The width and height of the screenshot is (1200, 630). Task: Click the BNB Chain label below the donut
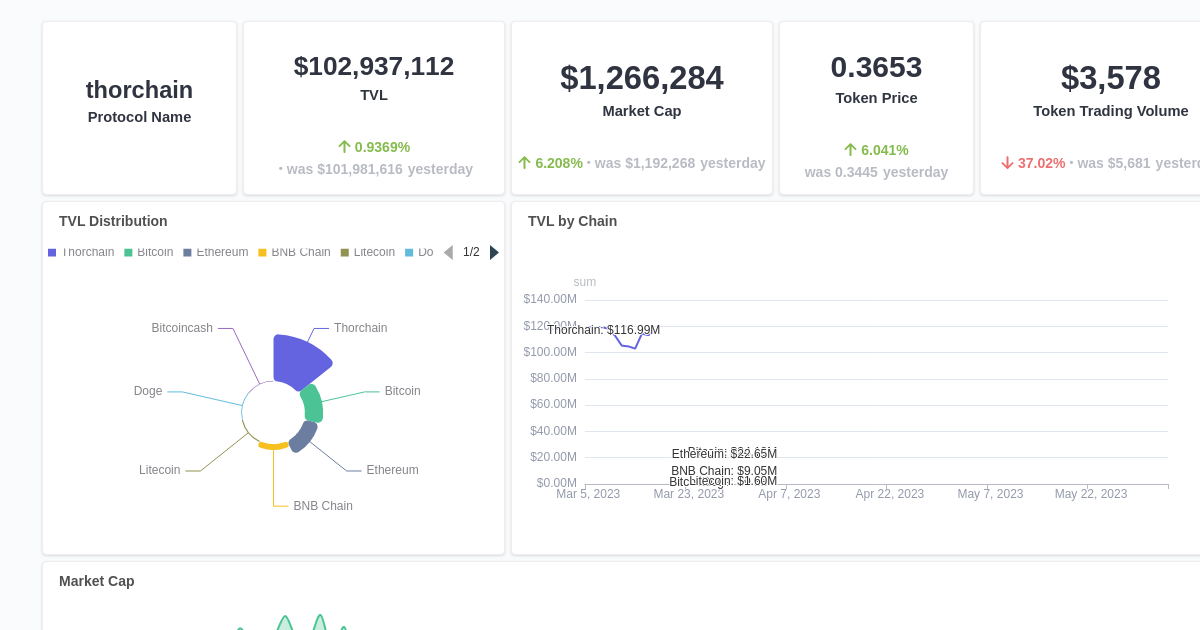pos(323,506)
